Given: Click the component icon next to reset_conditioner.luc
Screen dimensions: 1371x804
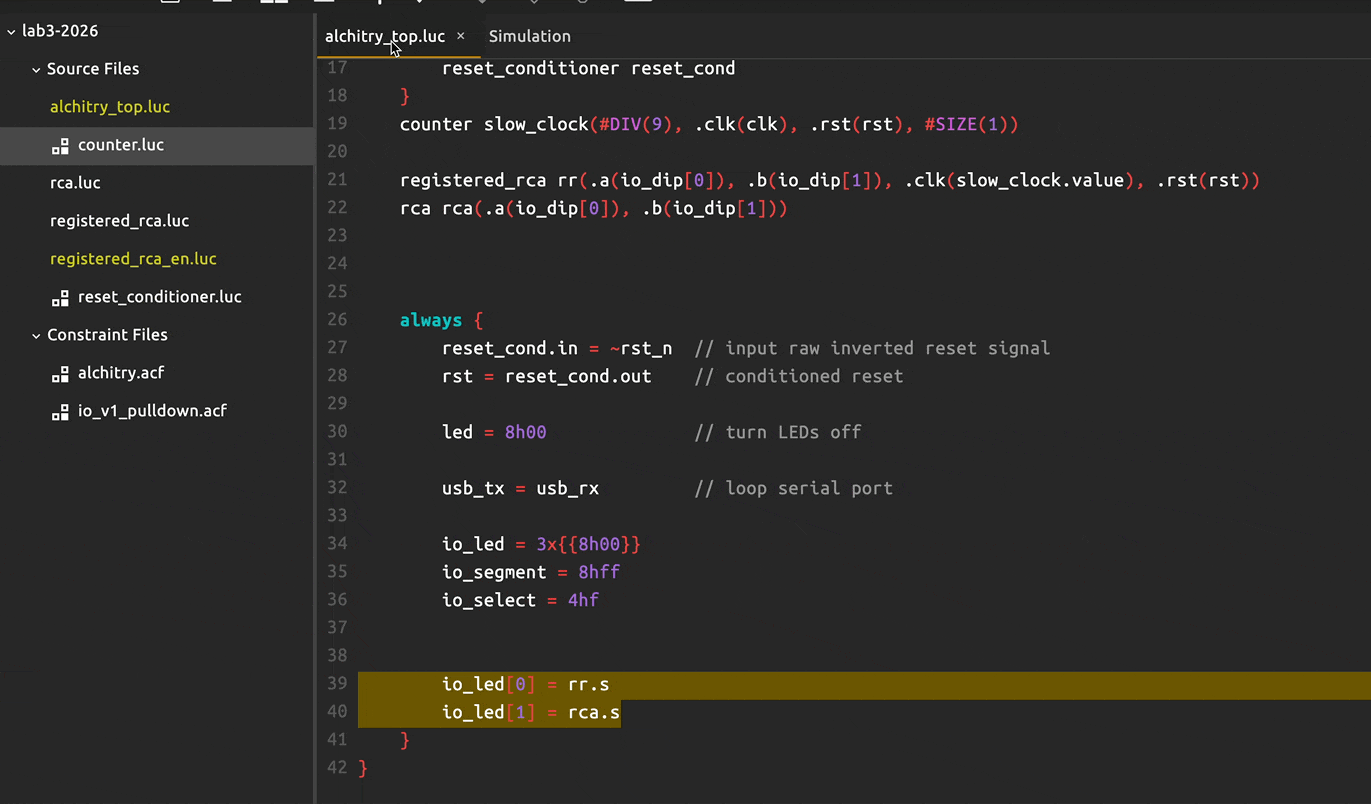Looking at the screenshot, I should click(x=60, y=298).
